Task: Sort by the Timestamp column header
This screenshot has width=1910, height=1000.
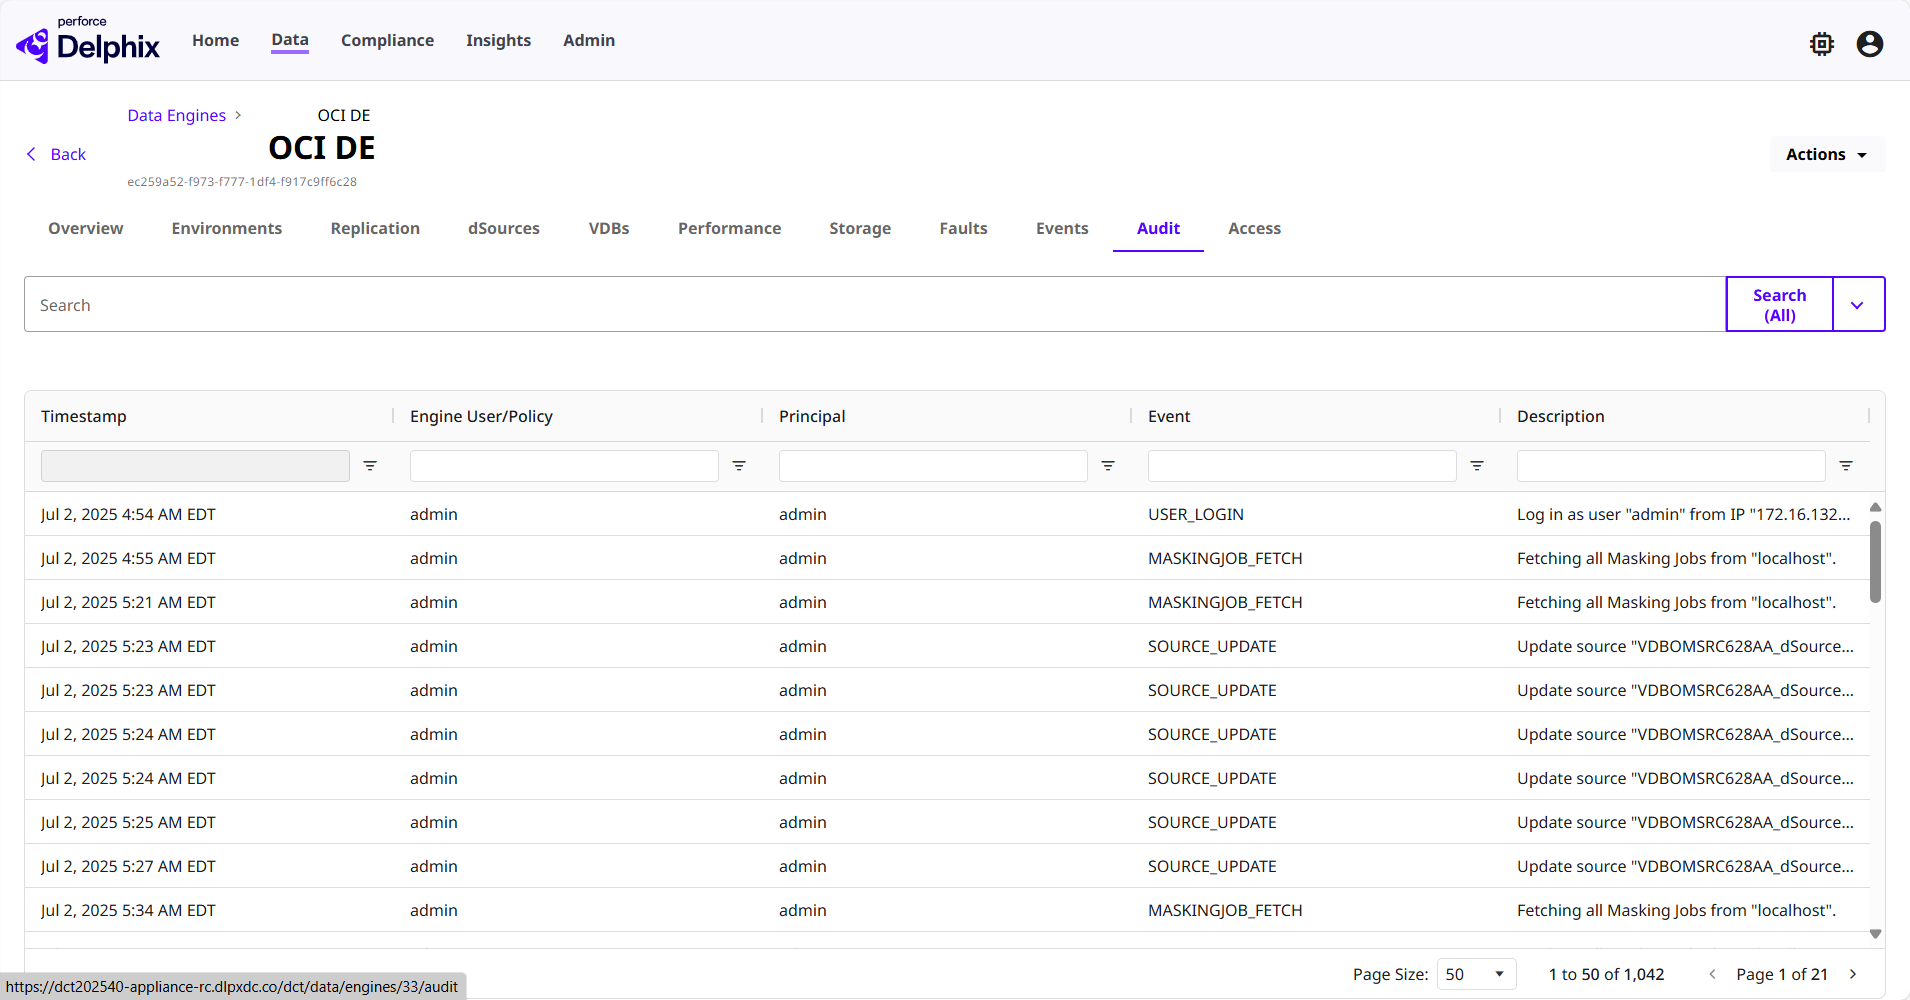Action: tap(84, 416)
